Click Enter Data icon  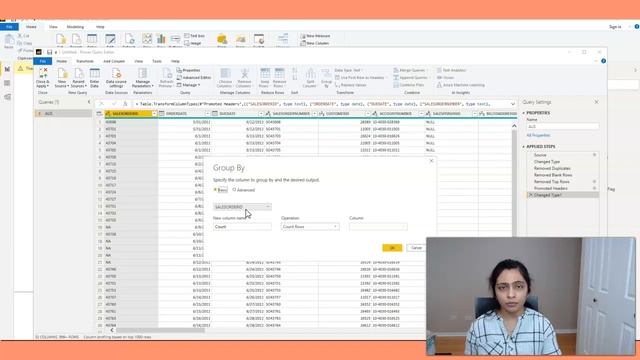pyautogui.click(x=94, y=78)
